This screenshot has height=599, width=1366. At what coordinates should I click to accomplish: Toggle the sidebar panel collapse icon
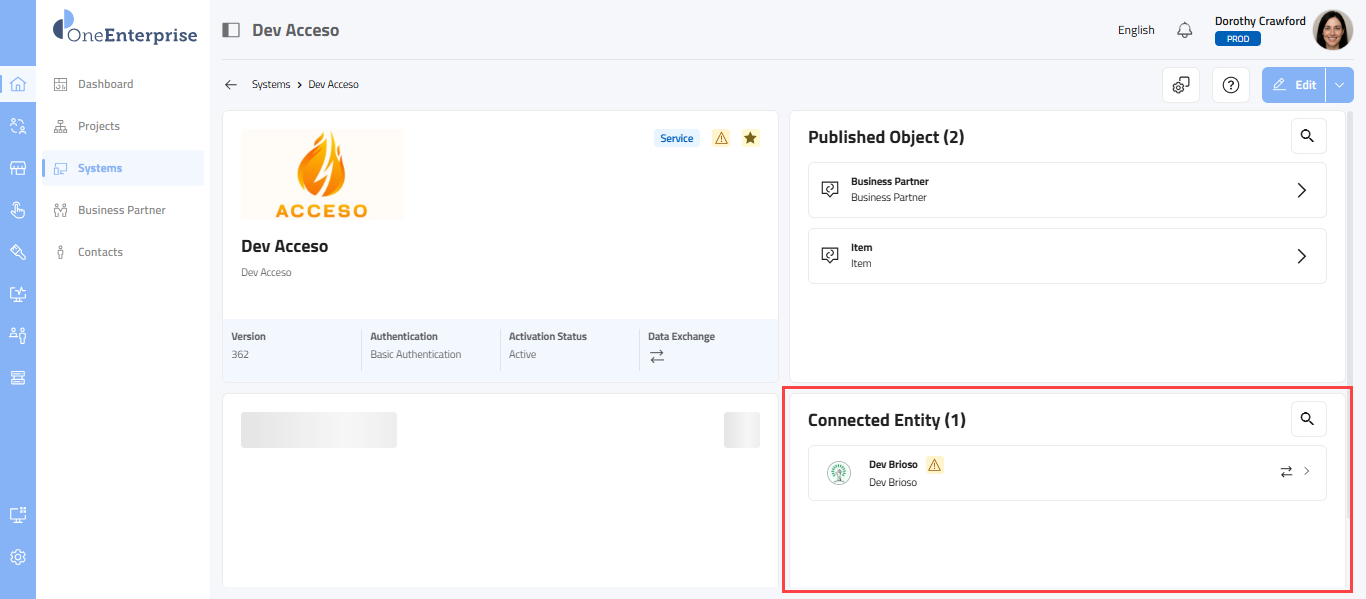[231, 30]
